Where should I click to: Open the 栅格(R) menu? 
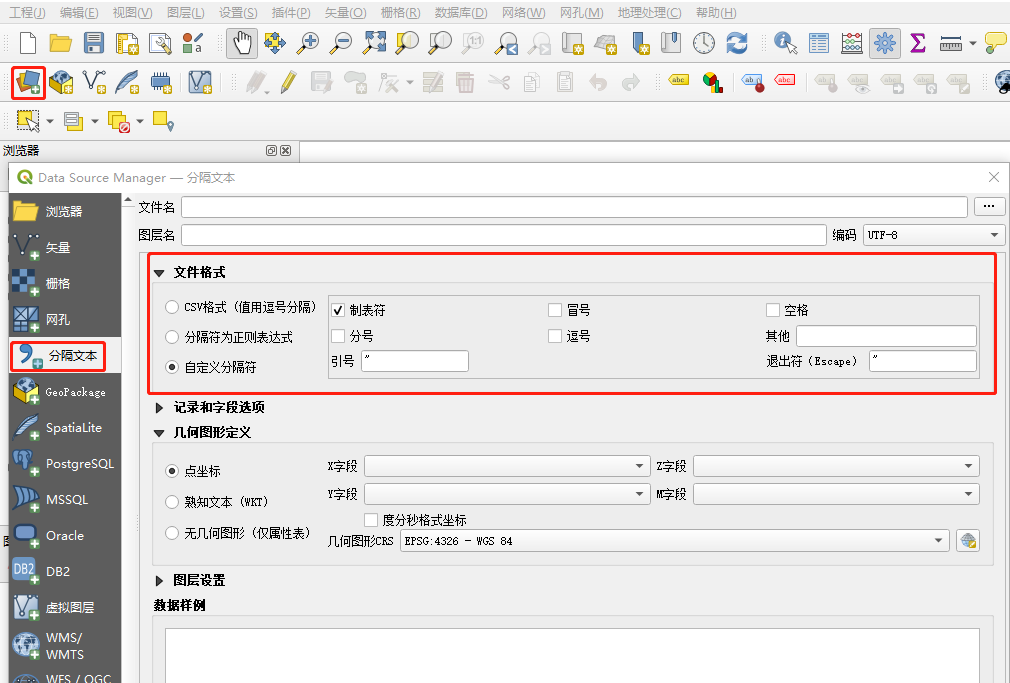(x=400, y=12)
